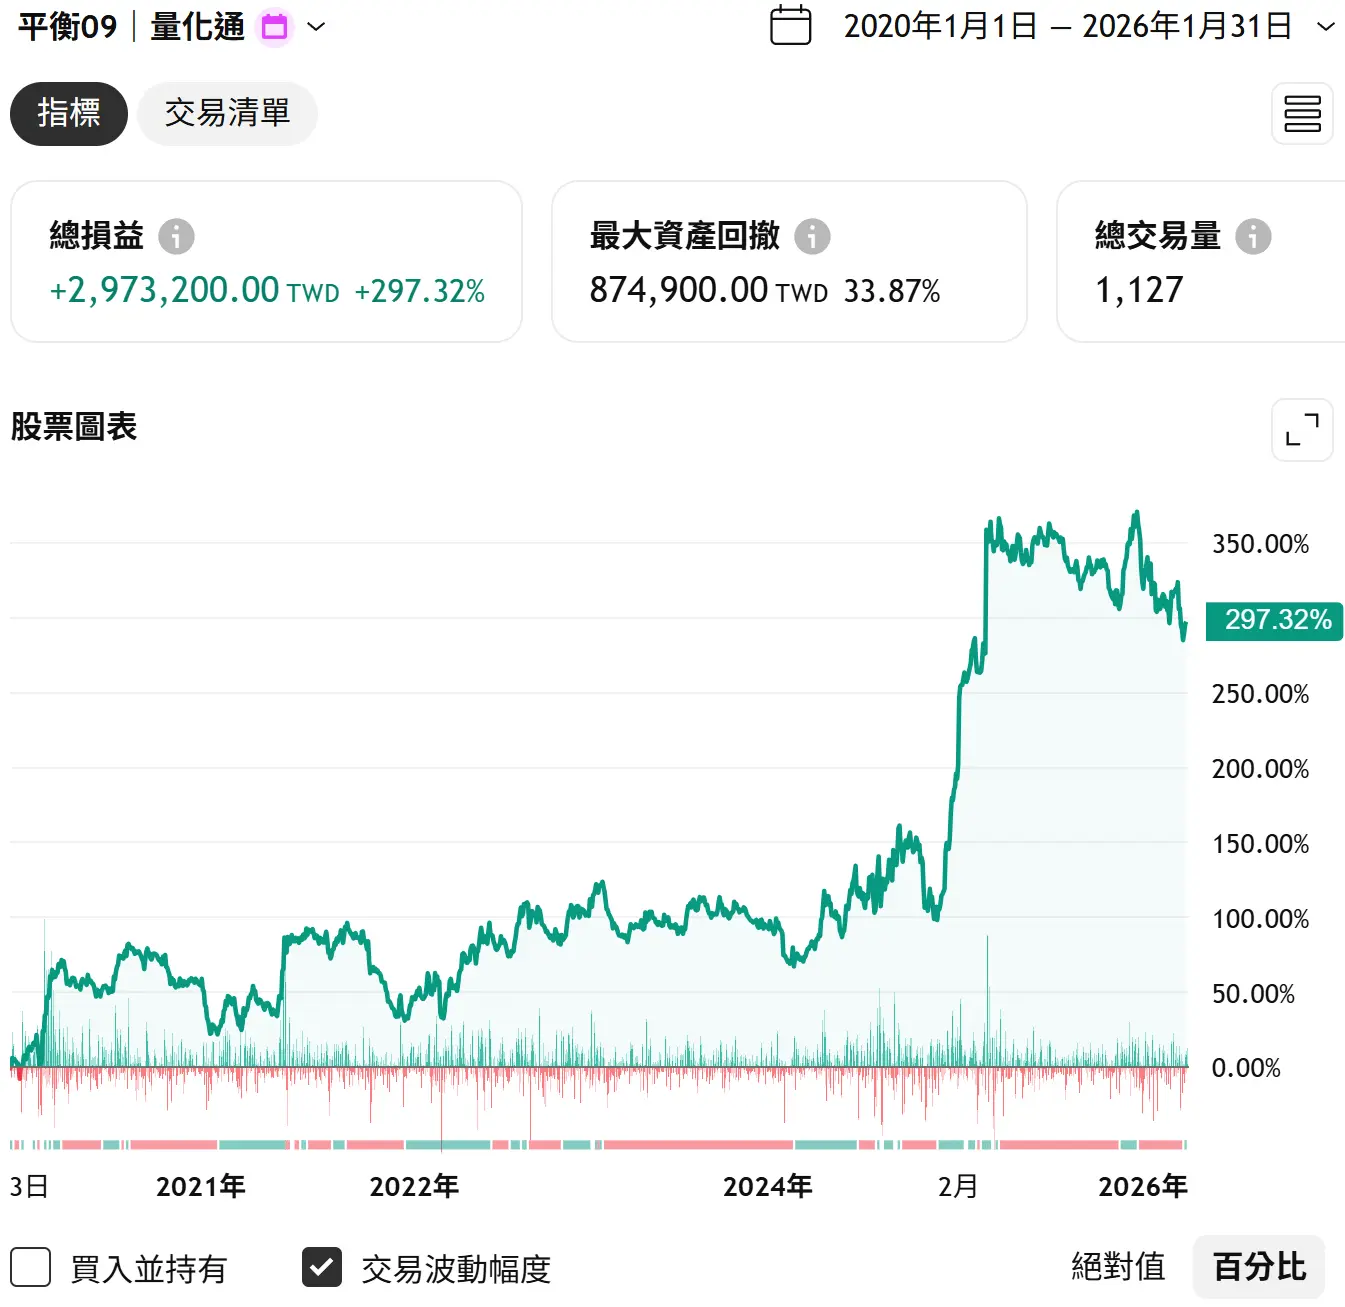The width and height of the screenshot is (1345, 1307).
Task: Click the 2024年 marker on the time axis
Action: coord(767,1186)
